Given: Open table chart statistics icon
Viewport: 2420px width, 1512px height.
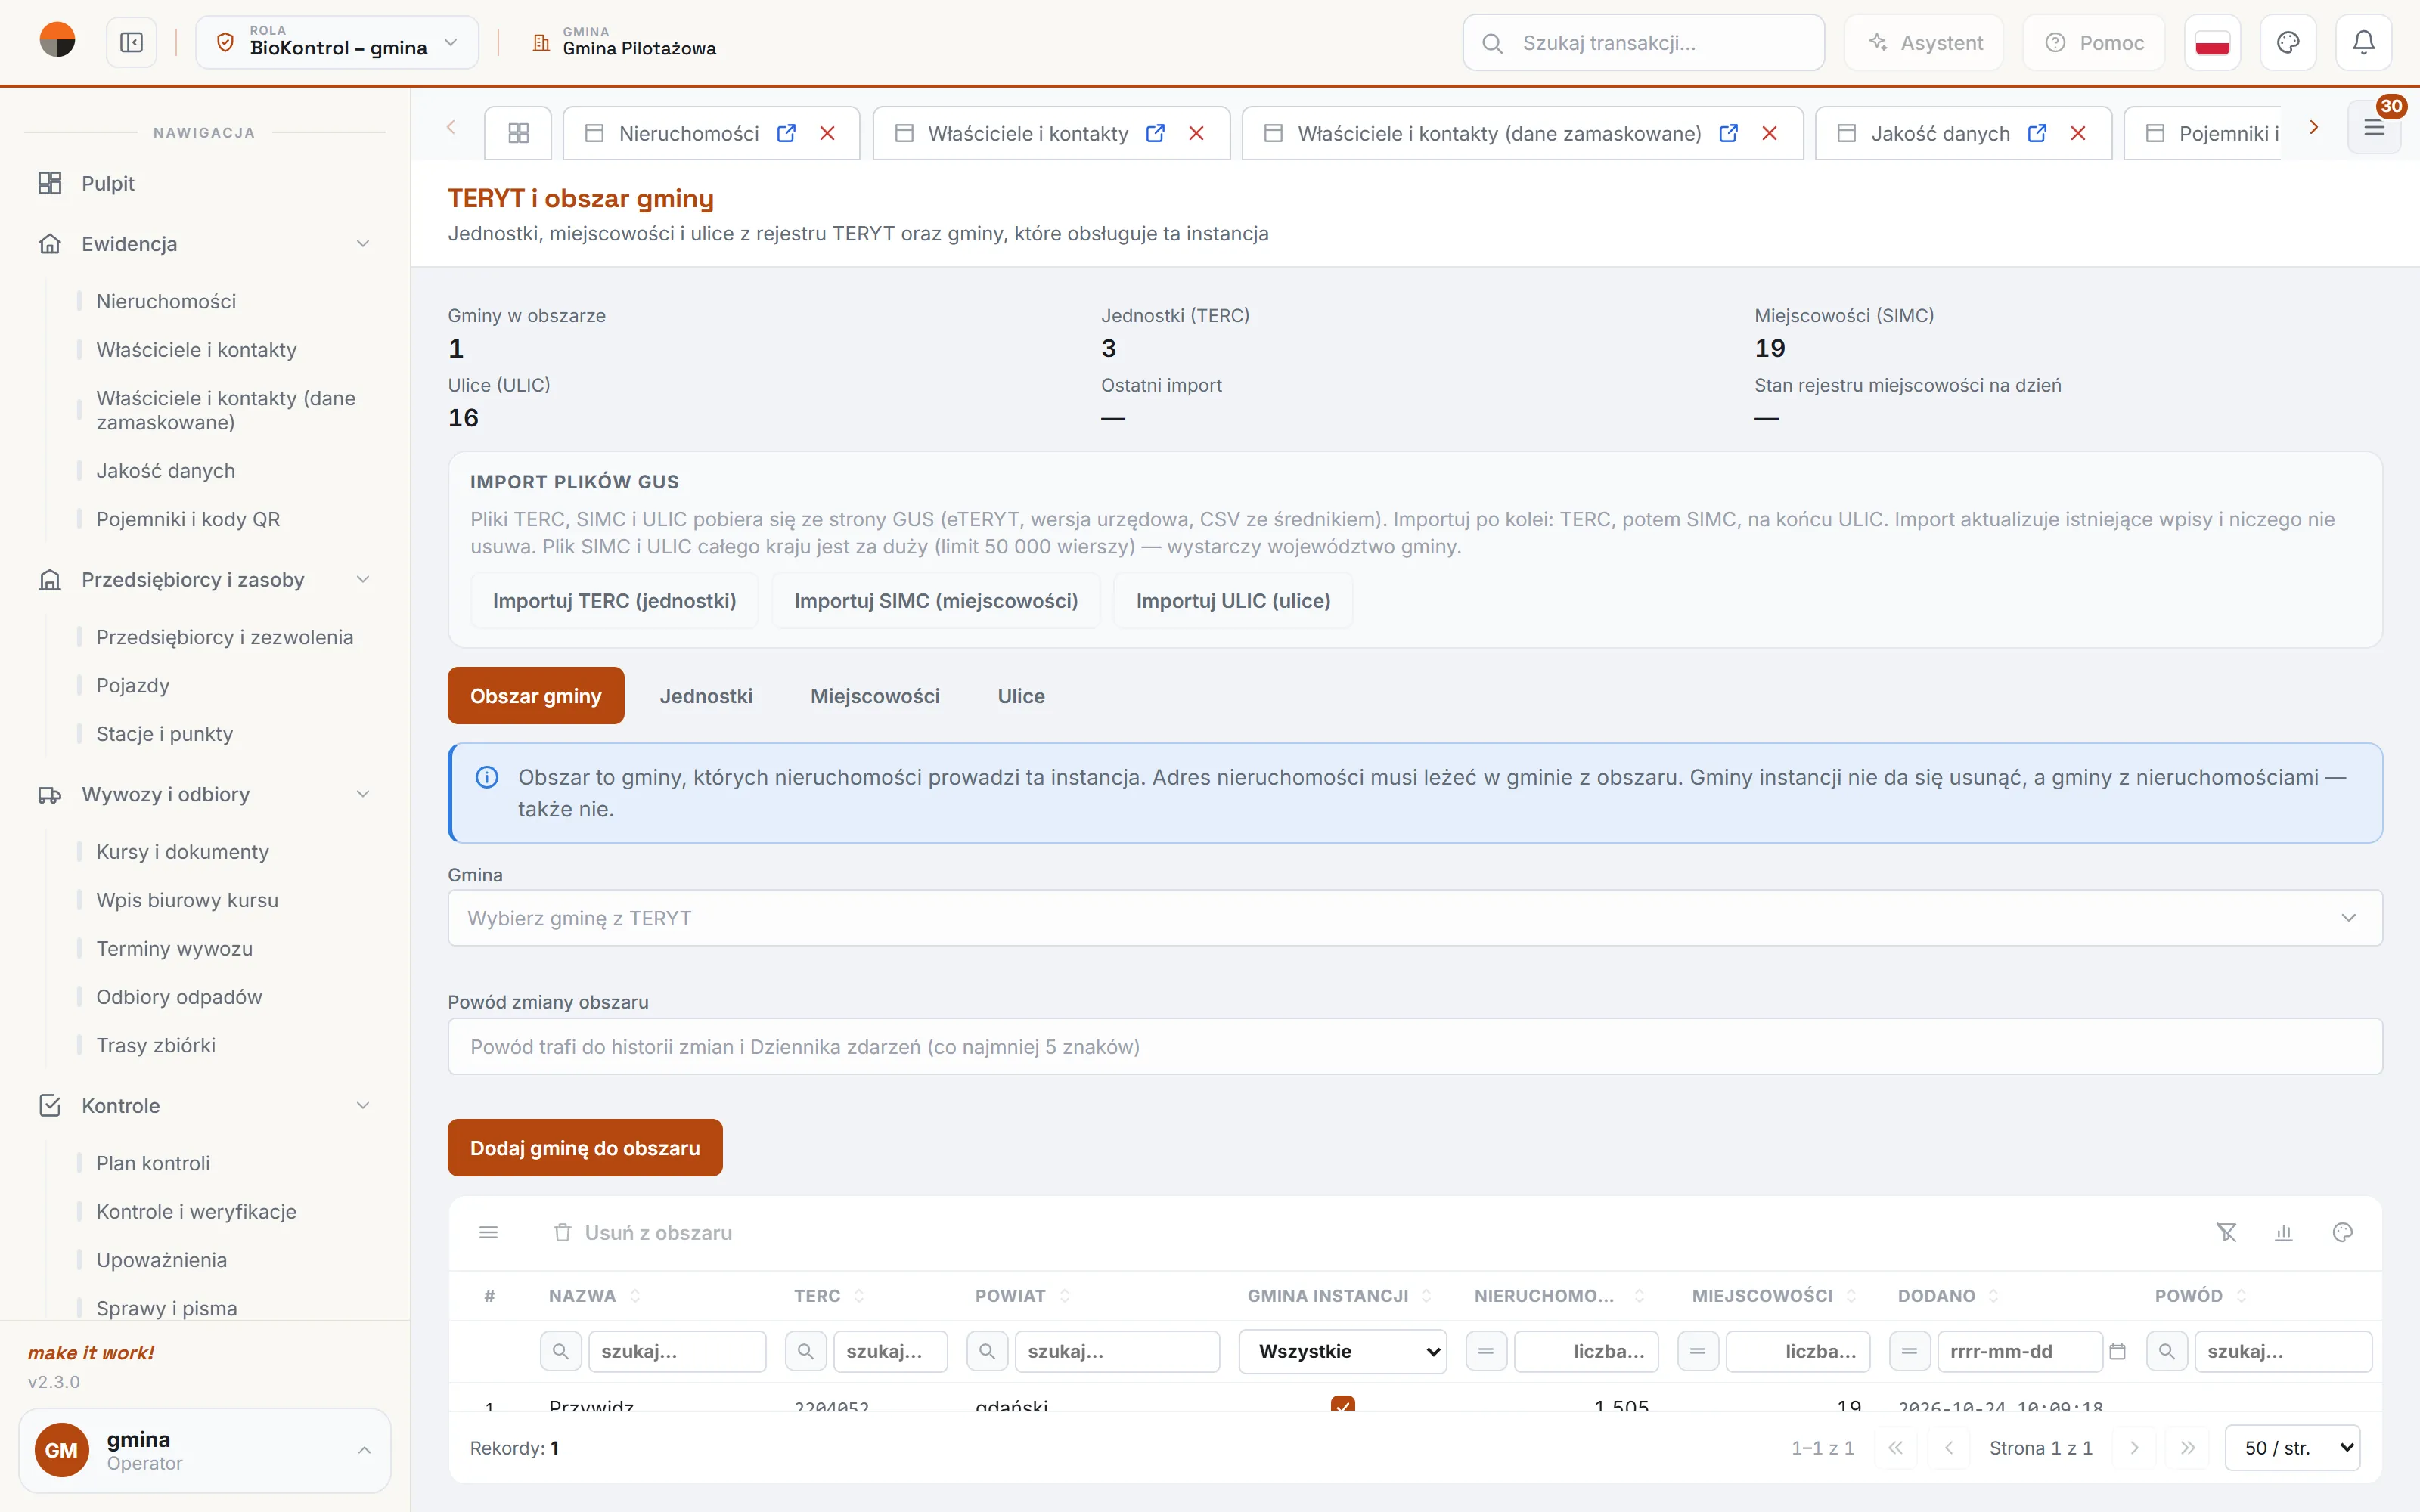Looking at the screenshot, I should [x=2284, y=1232].
